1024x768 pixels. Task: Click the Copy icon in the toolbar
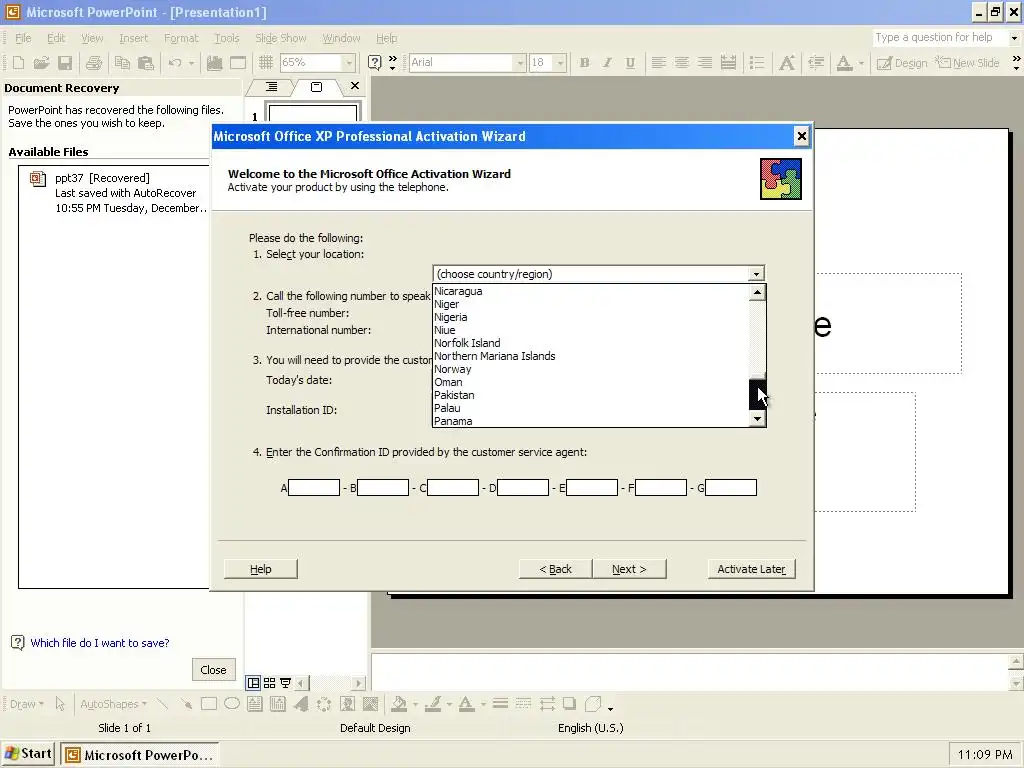pos(122,63)
